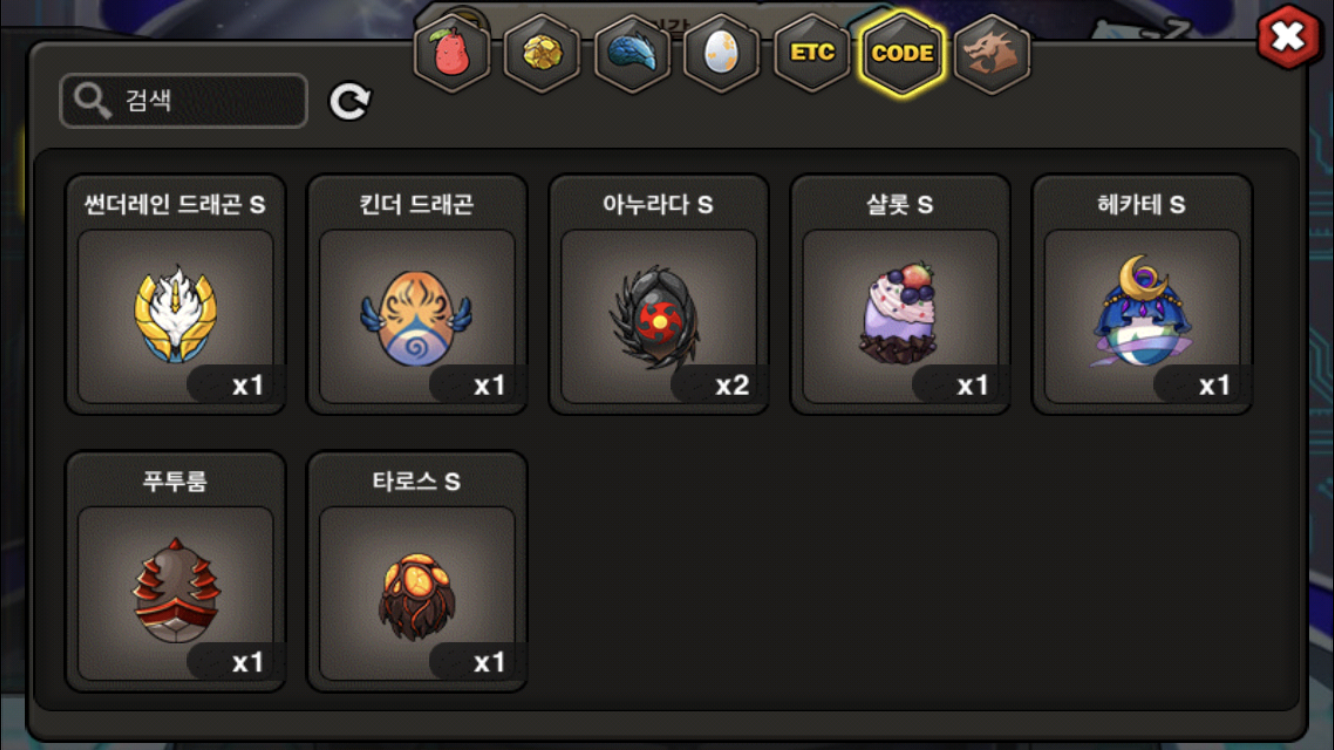Viewport: 1334px width, 750px height.
Task: Open the 헤카테 S moon egg
Action: click(1142, 295)
